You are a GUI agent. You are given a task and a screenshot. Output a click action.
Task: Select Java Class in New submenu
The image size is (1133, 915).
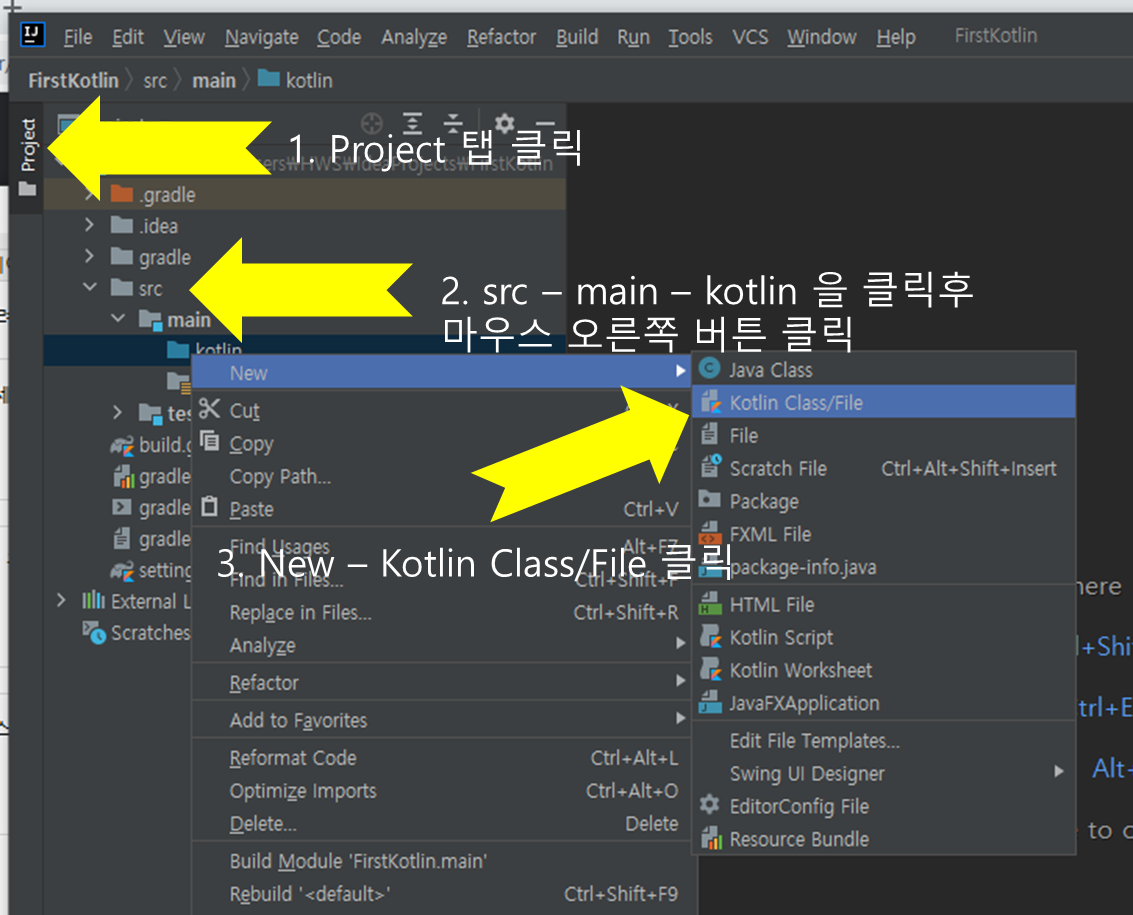[884, 369]
